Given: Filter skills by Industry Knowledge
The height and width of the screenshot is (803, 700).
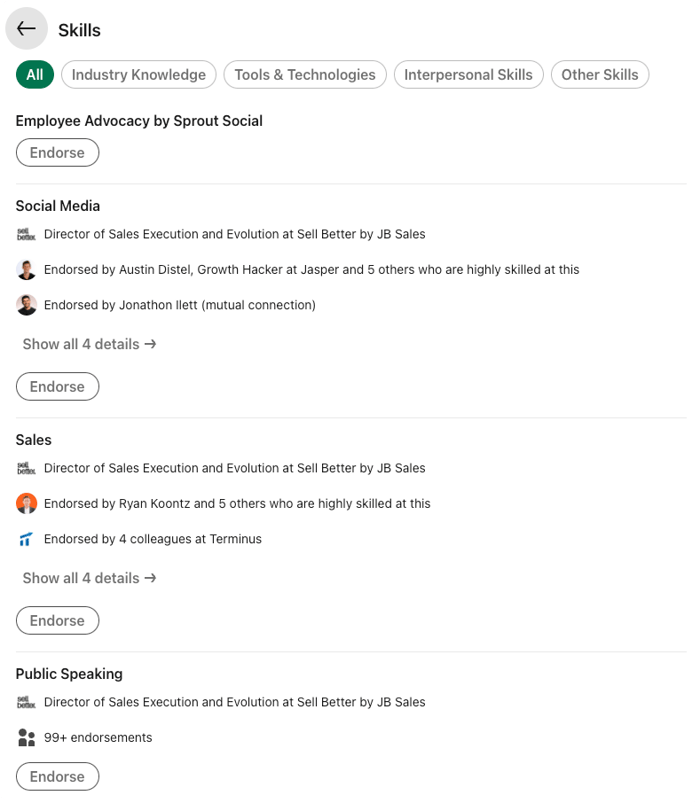Looking at the screenshot, I should (139, 74).
